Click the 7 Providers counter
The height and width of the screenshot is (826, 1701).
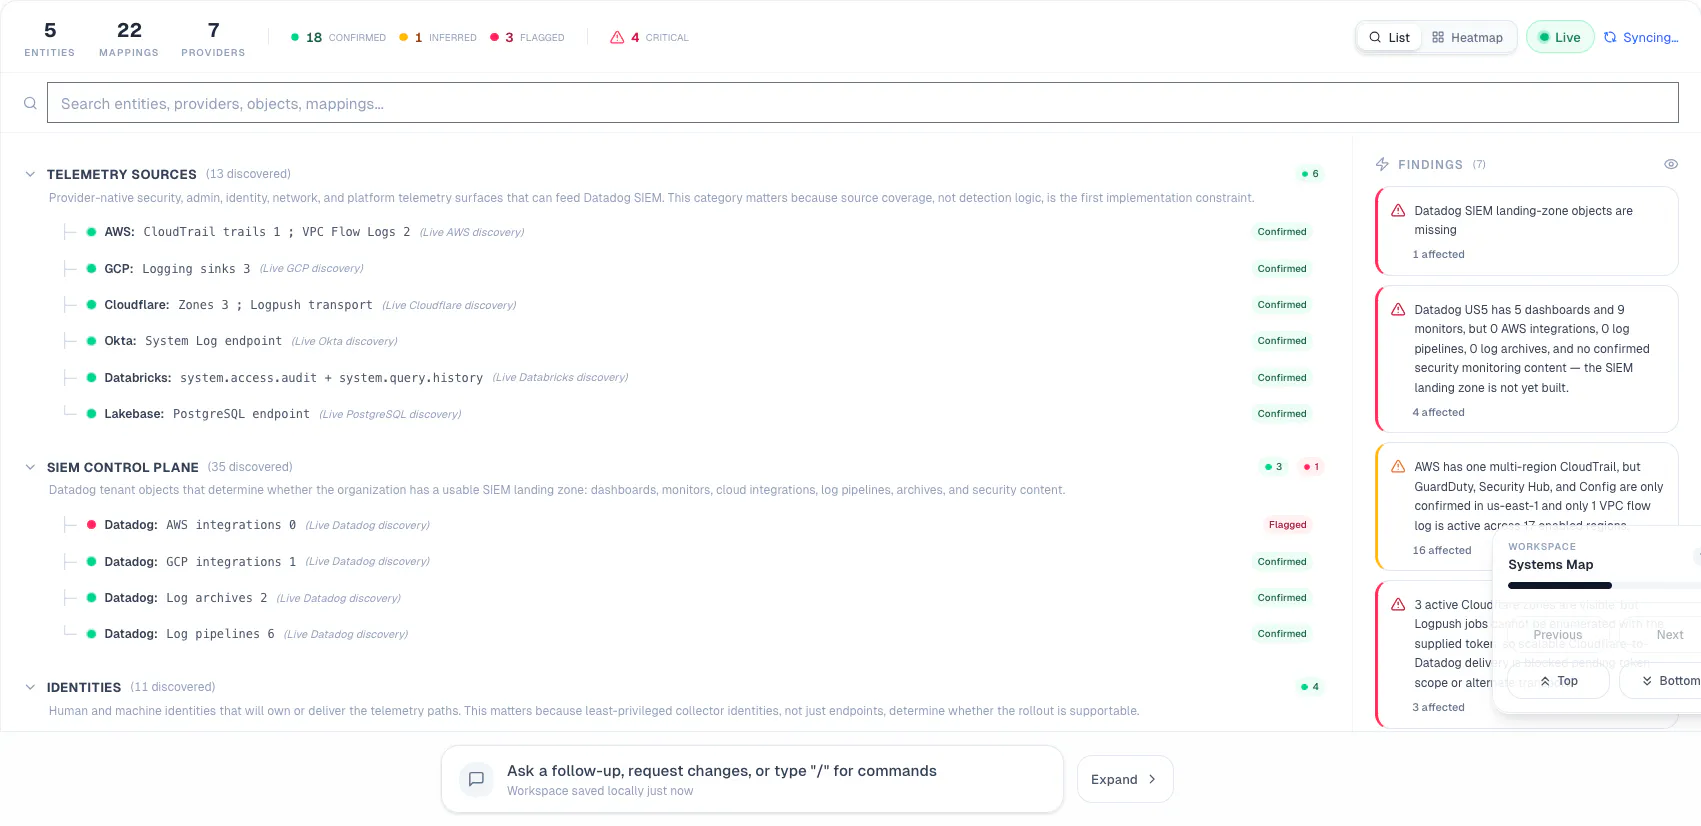213,38
